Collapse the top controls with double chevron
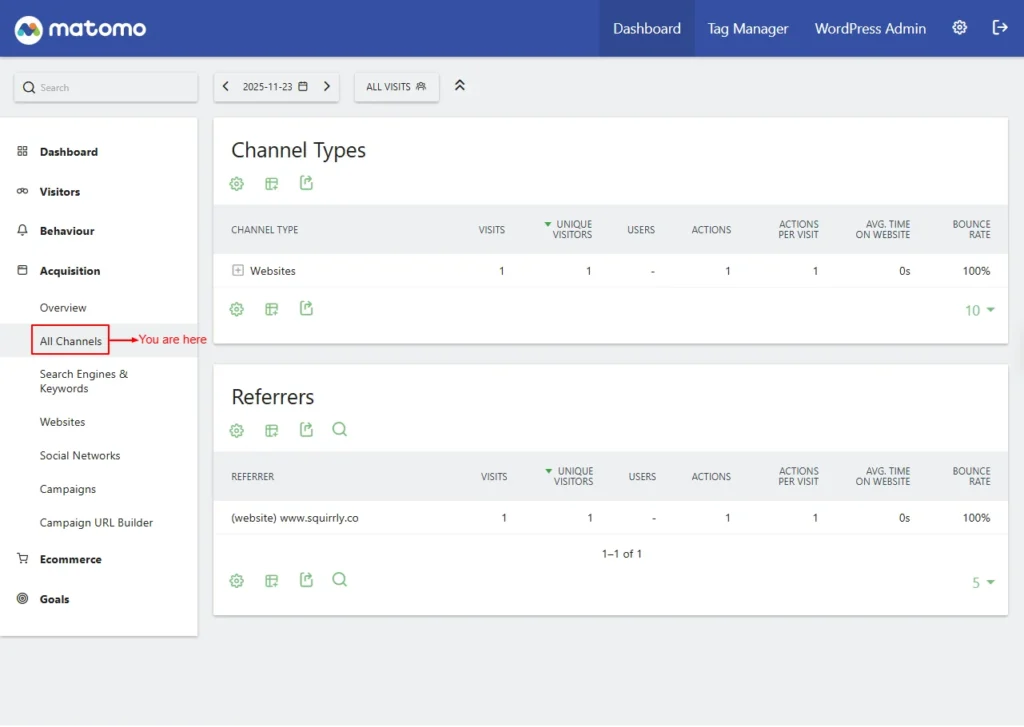The image size is (1024, 727). [x=460, y=86]
